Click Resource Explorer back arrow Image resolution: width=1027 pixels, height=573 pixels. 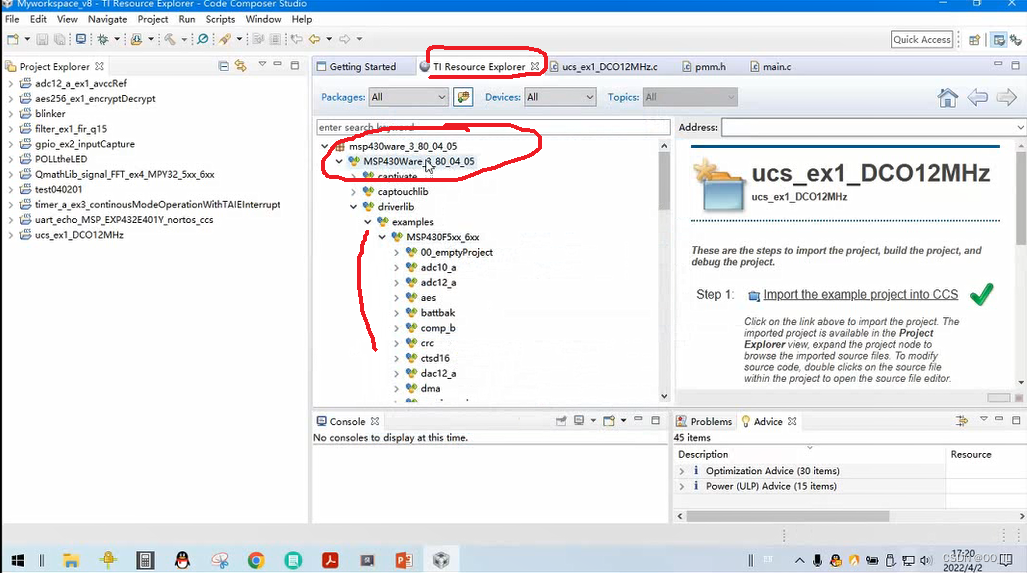pos(977,98)
